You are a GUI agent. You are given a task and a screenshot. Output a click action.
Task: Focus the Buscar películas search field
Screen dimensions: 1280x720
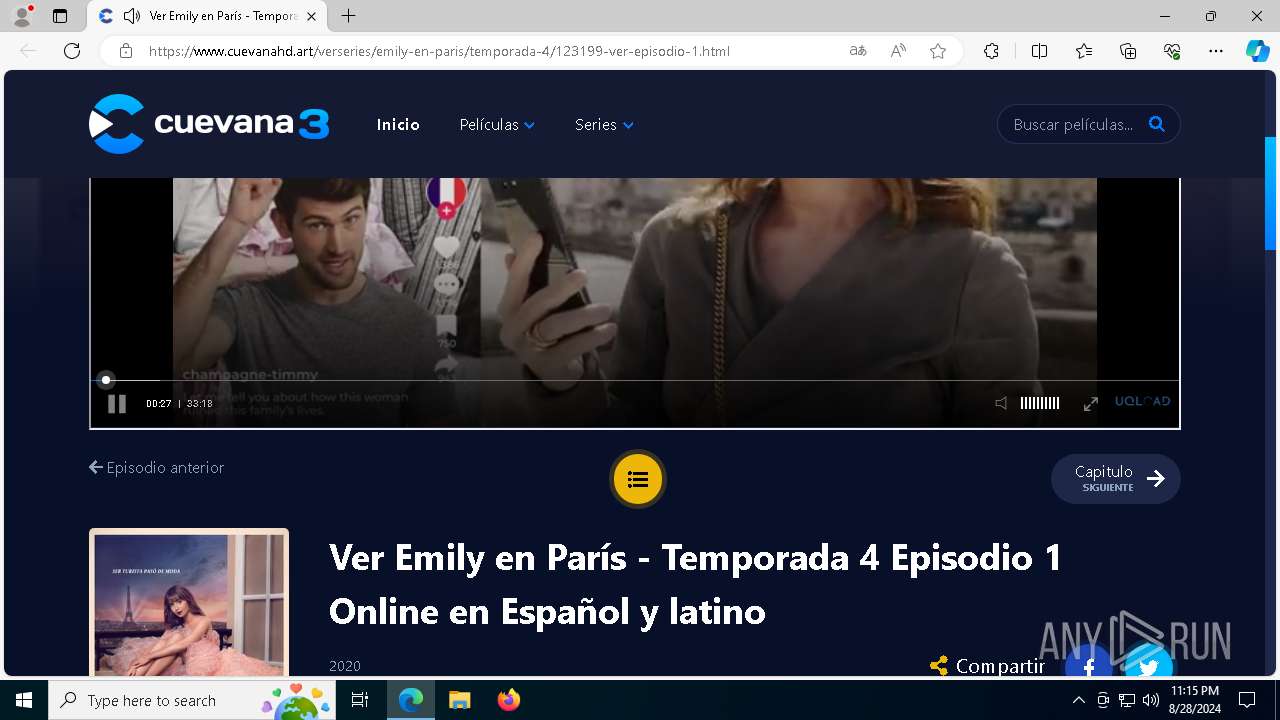click(1073, 125)
